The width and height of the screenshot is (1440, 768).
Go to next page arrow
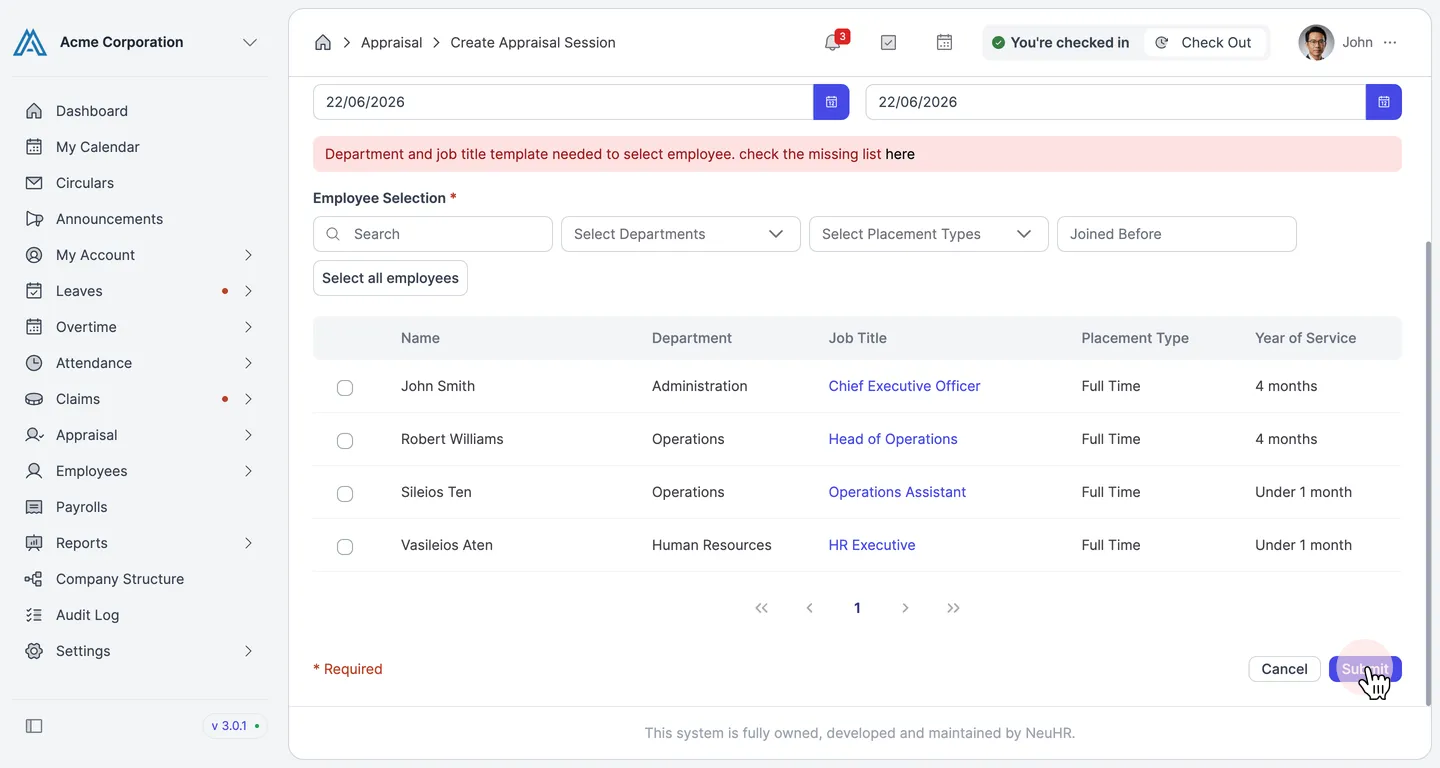905,608
